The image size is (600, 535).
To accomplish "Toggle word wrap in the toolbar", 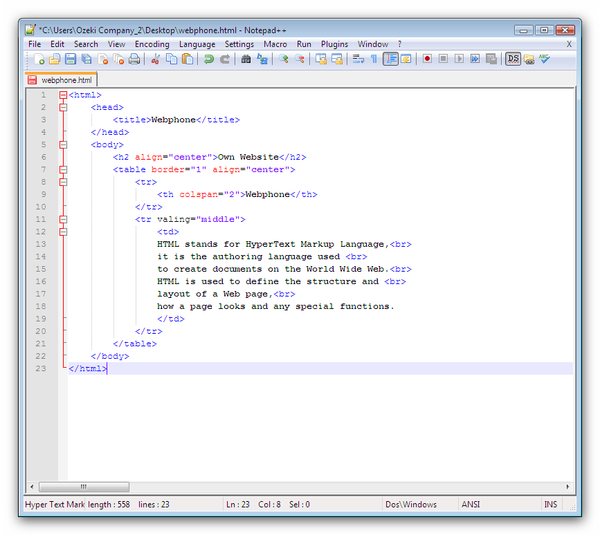I will 357,60.
